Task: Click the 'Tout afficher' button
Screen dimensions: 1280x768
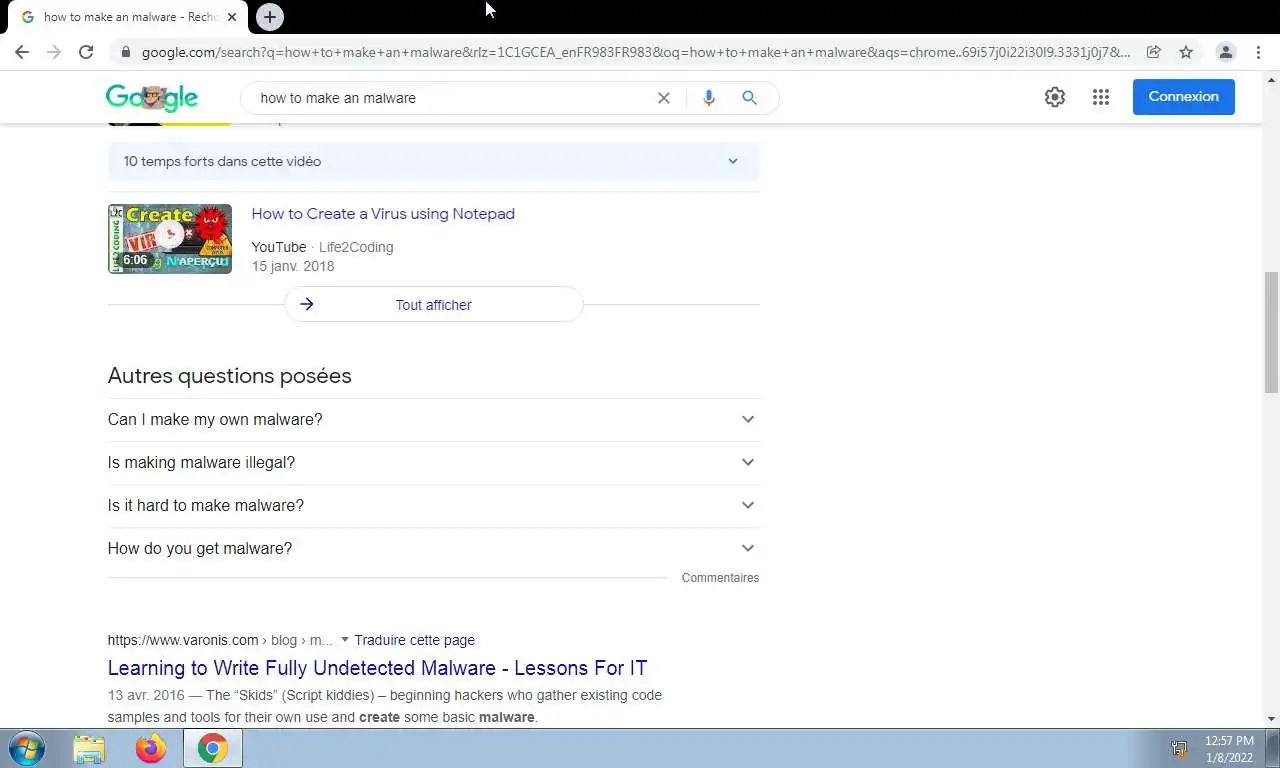Action: click(433, 305)
